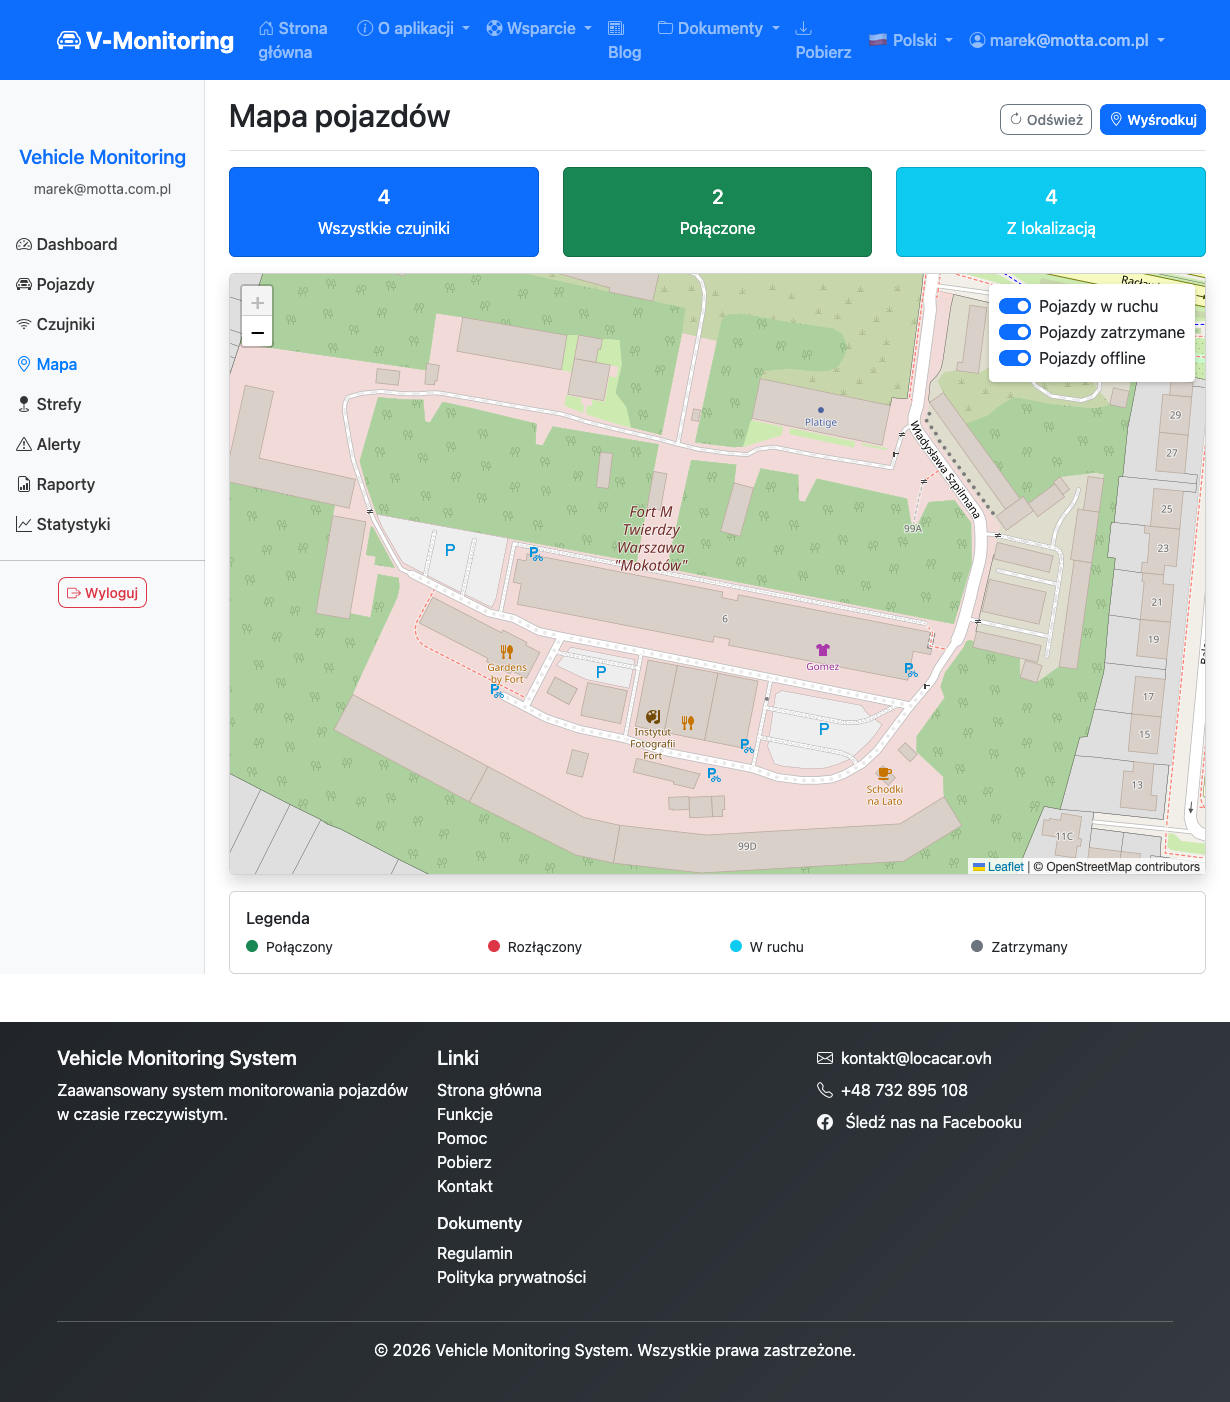
Task: Open the Polski language dropdown
Action: [911, 41]
